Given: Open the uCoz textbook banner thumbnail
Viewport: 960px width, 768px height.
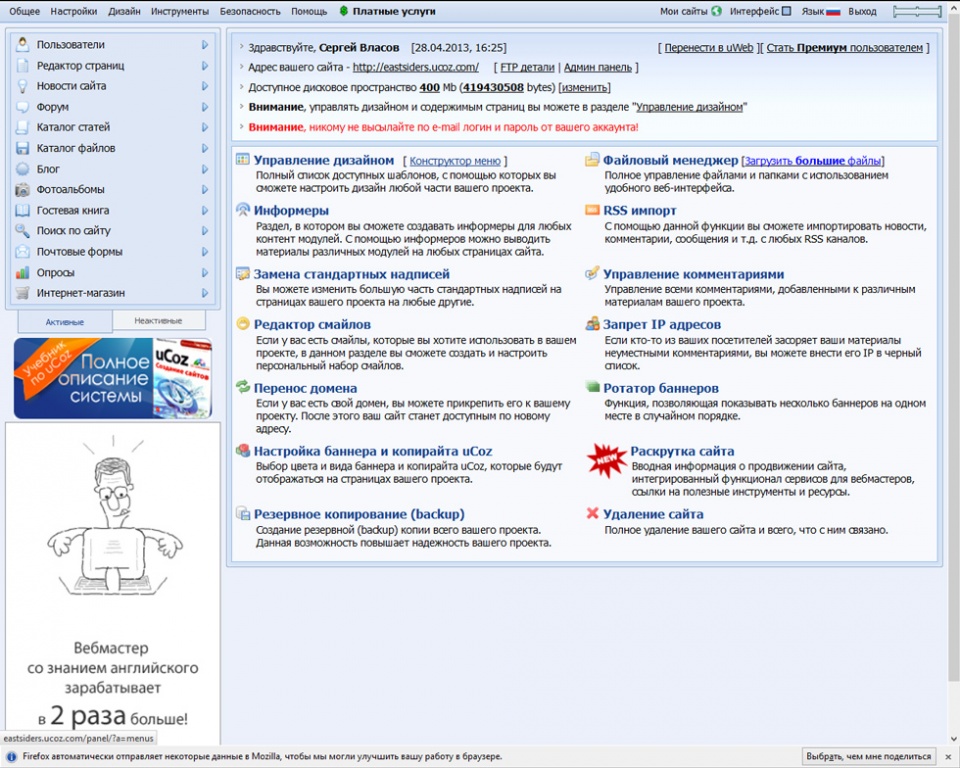Looking at the screenshot, I should click(x=113, y=378).
